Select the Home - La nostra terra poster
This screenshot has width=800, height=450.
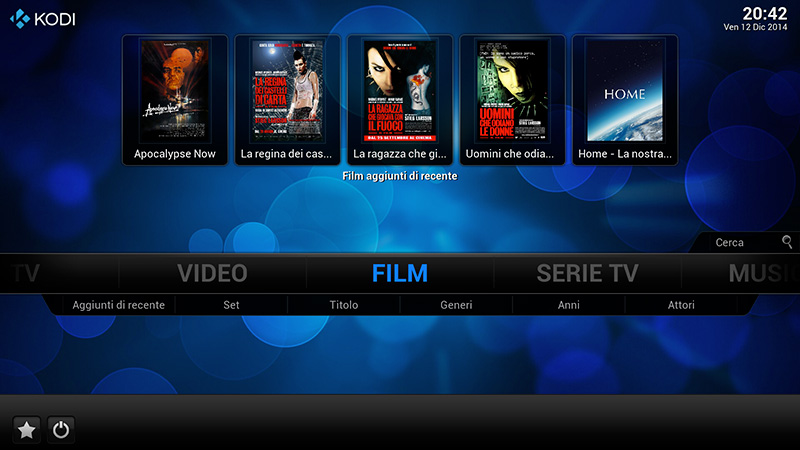pyautogui.click(x=625, y=100)
